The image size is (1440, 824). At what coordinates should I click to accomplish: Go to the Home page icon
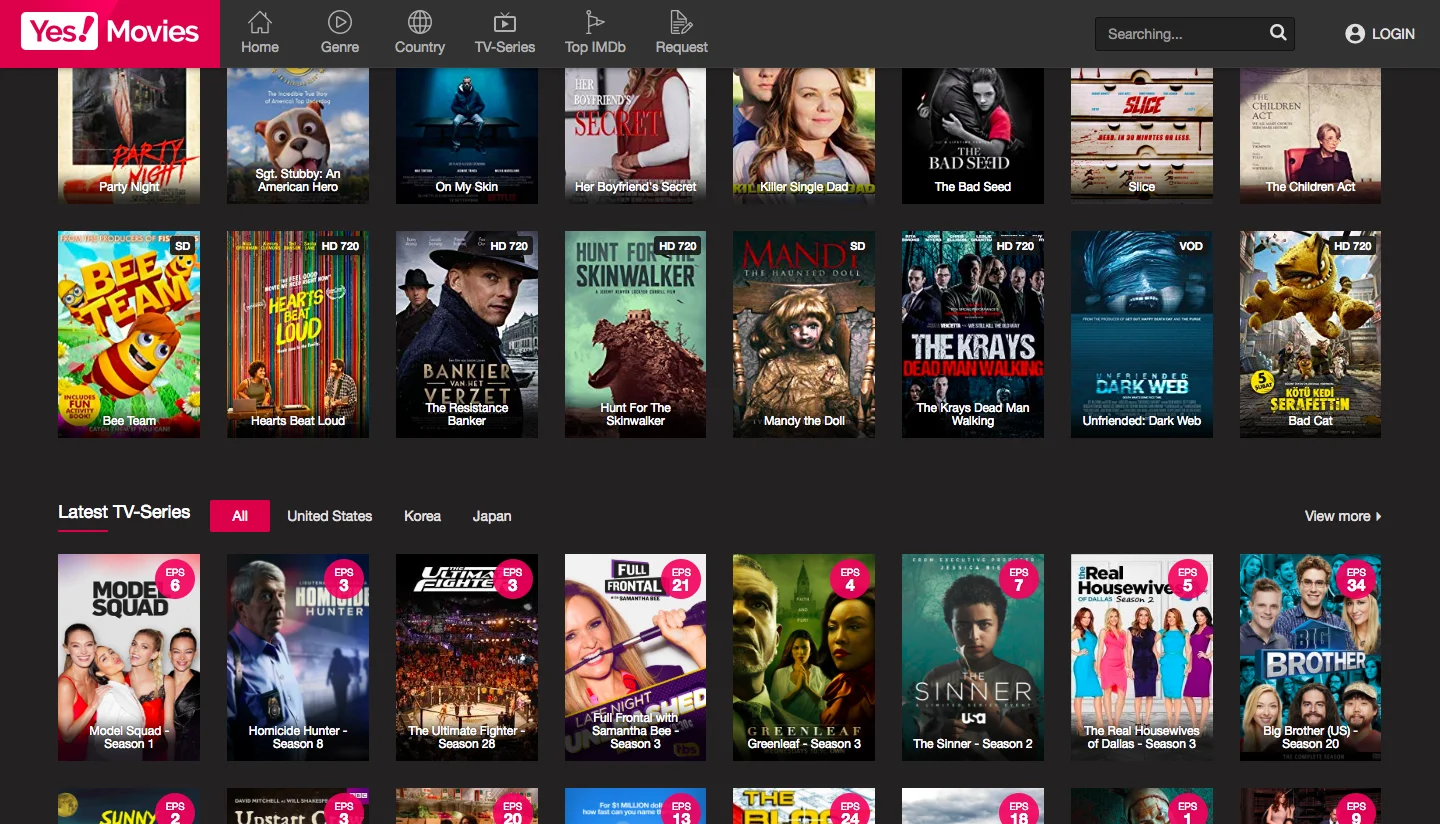coord(260,22)
